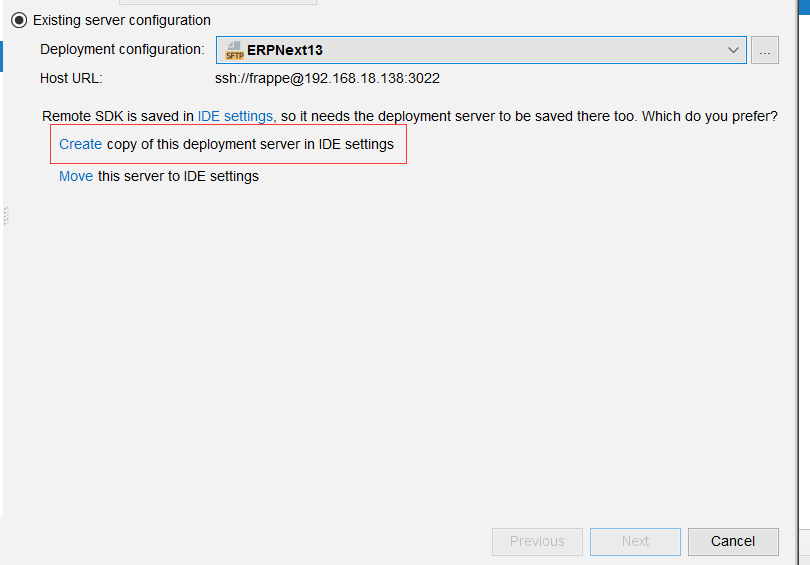
Task: Click the SFTP icon beside ERPNext13
Action: point(234,50)
